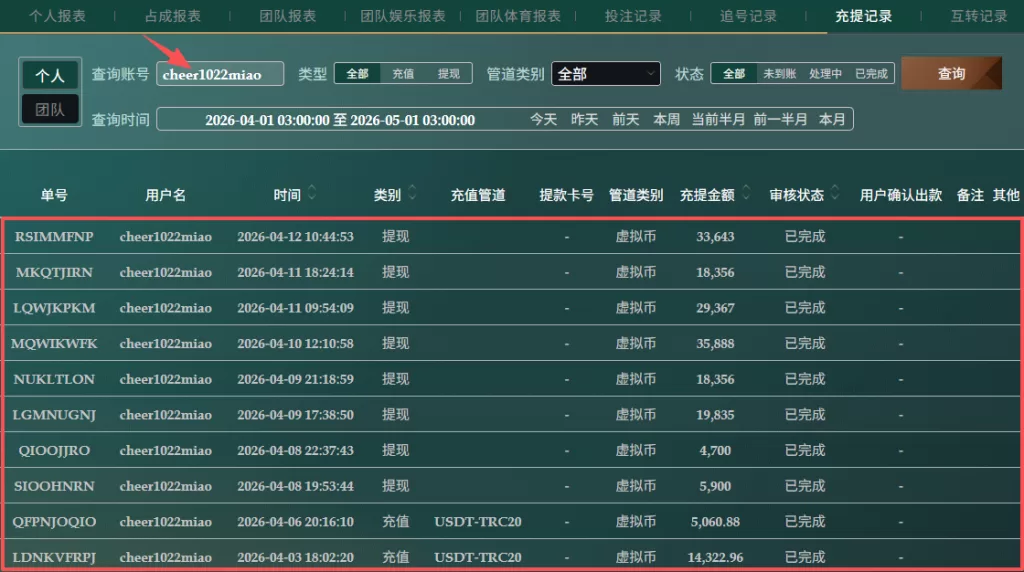Filter type by 充值
1024x572 pixels.
pos(403,74)
